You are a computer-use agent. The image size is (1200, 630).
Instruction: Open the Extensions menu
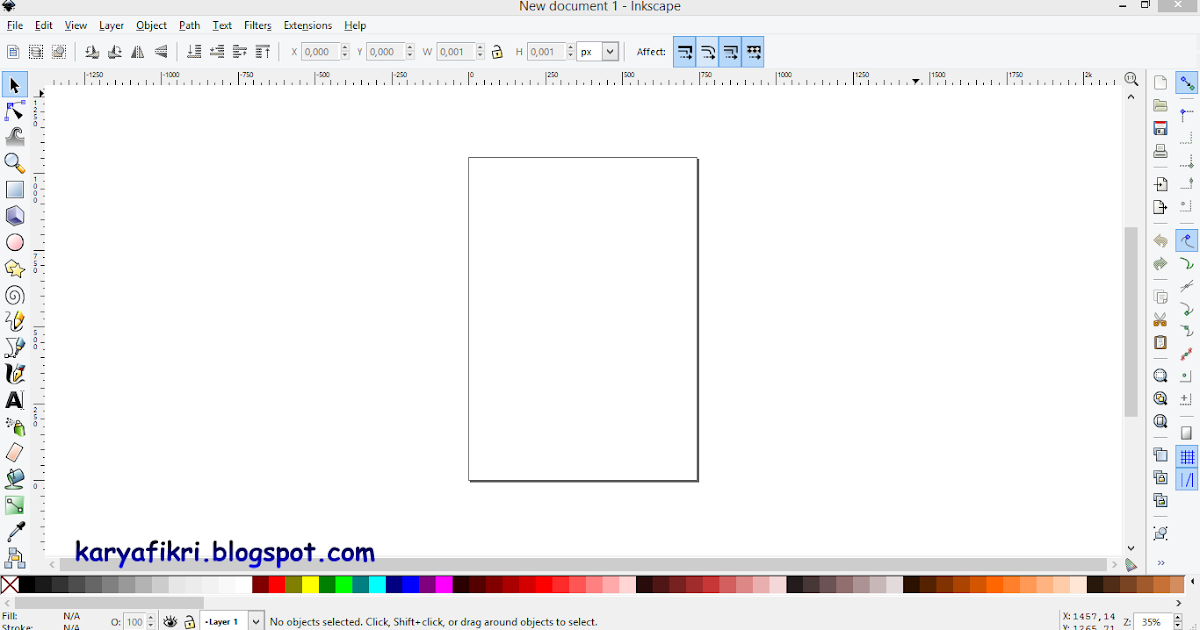[308, 25]
